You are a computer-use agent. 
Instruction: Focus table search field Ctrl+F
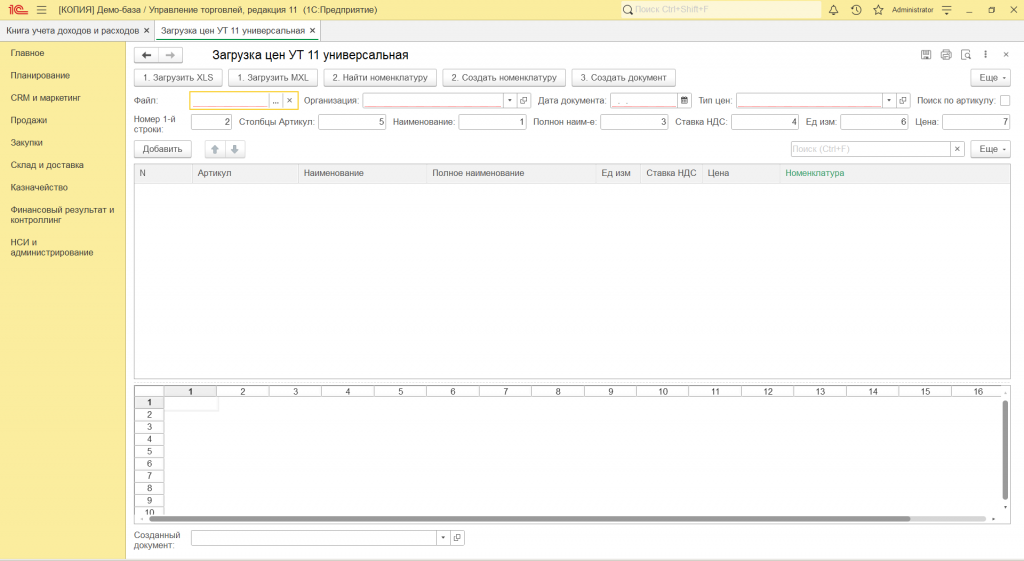pyautogui.click(x=871, y=149)
